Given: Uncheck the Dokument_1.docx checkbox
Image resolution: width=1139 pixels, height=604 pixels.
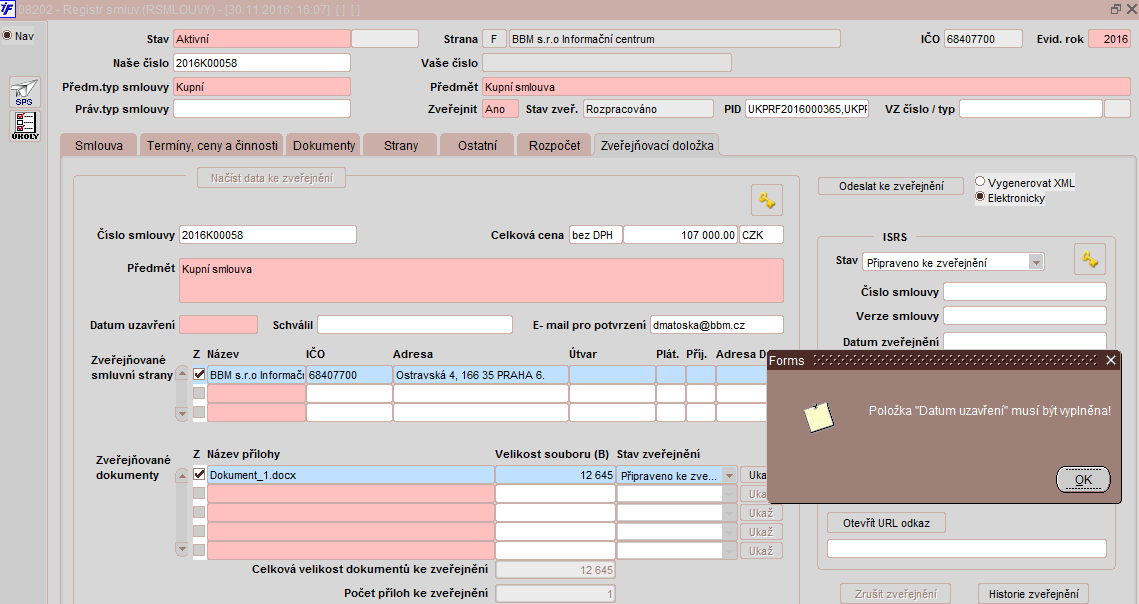Looking at the screenshot, I should [199, 475].
